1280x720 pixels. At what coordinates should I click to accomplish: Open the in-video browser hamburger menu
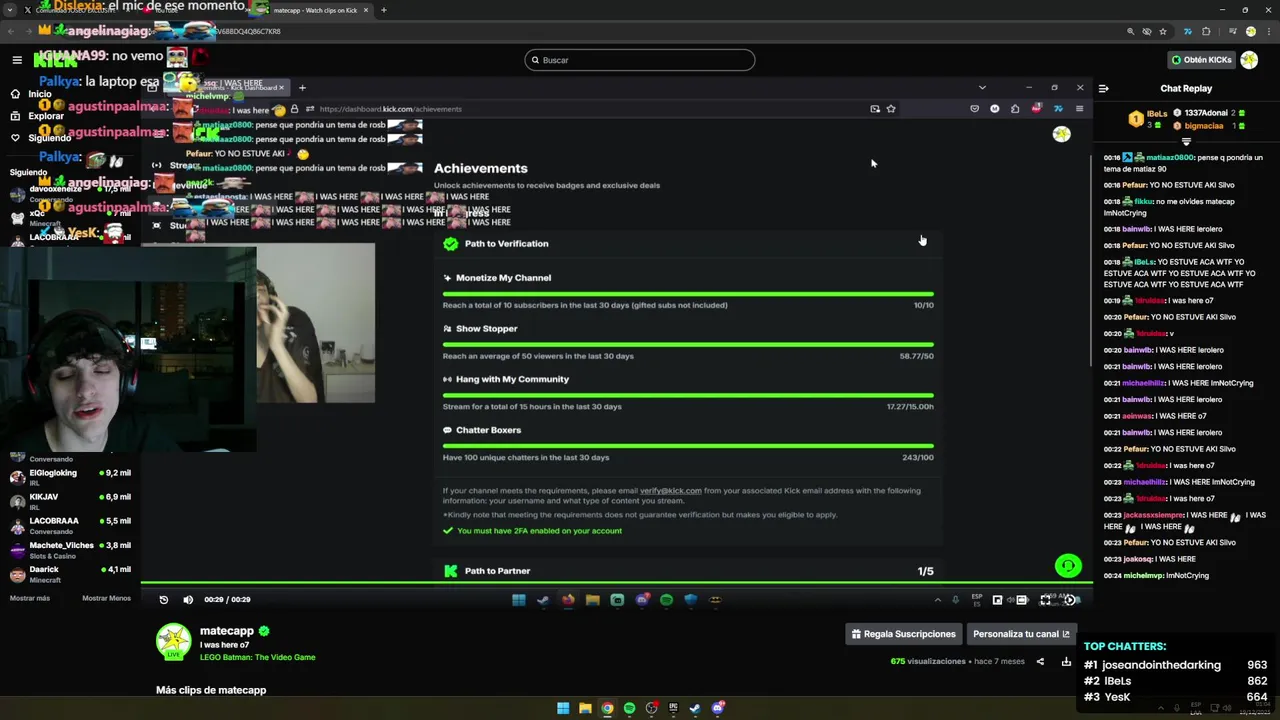point(1079,109)
